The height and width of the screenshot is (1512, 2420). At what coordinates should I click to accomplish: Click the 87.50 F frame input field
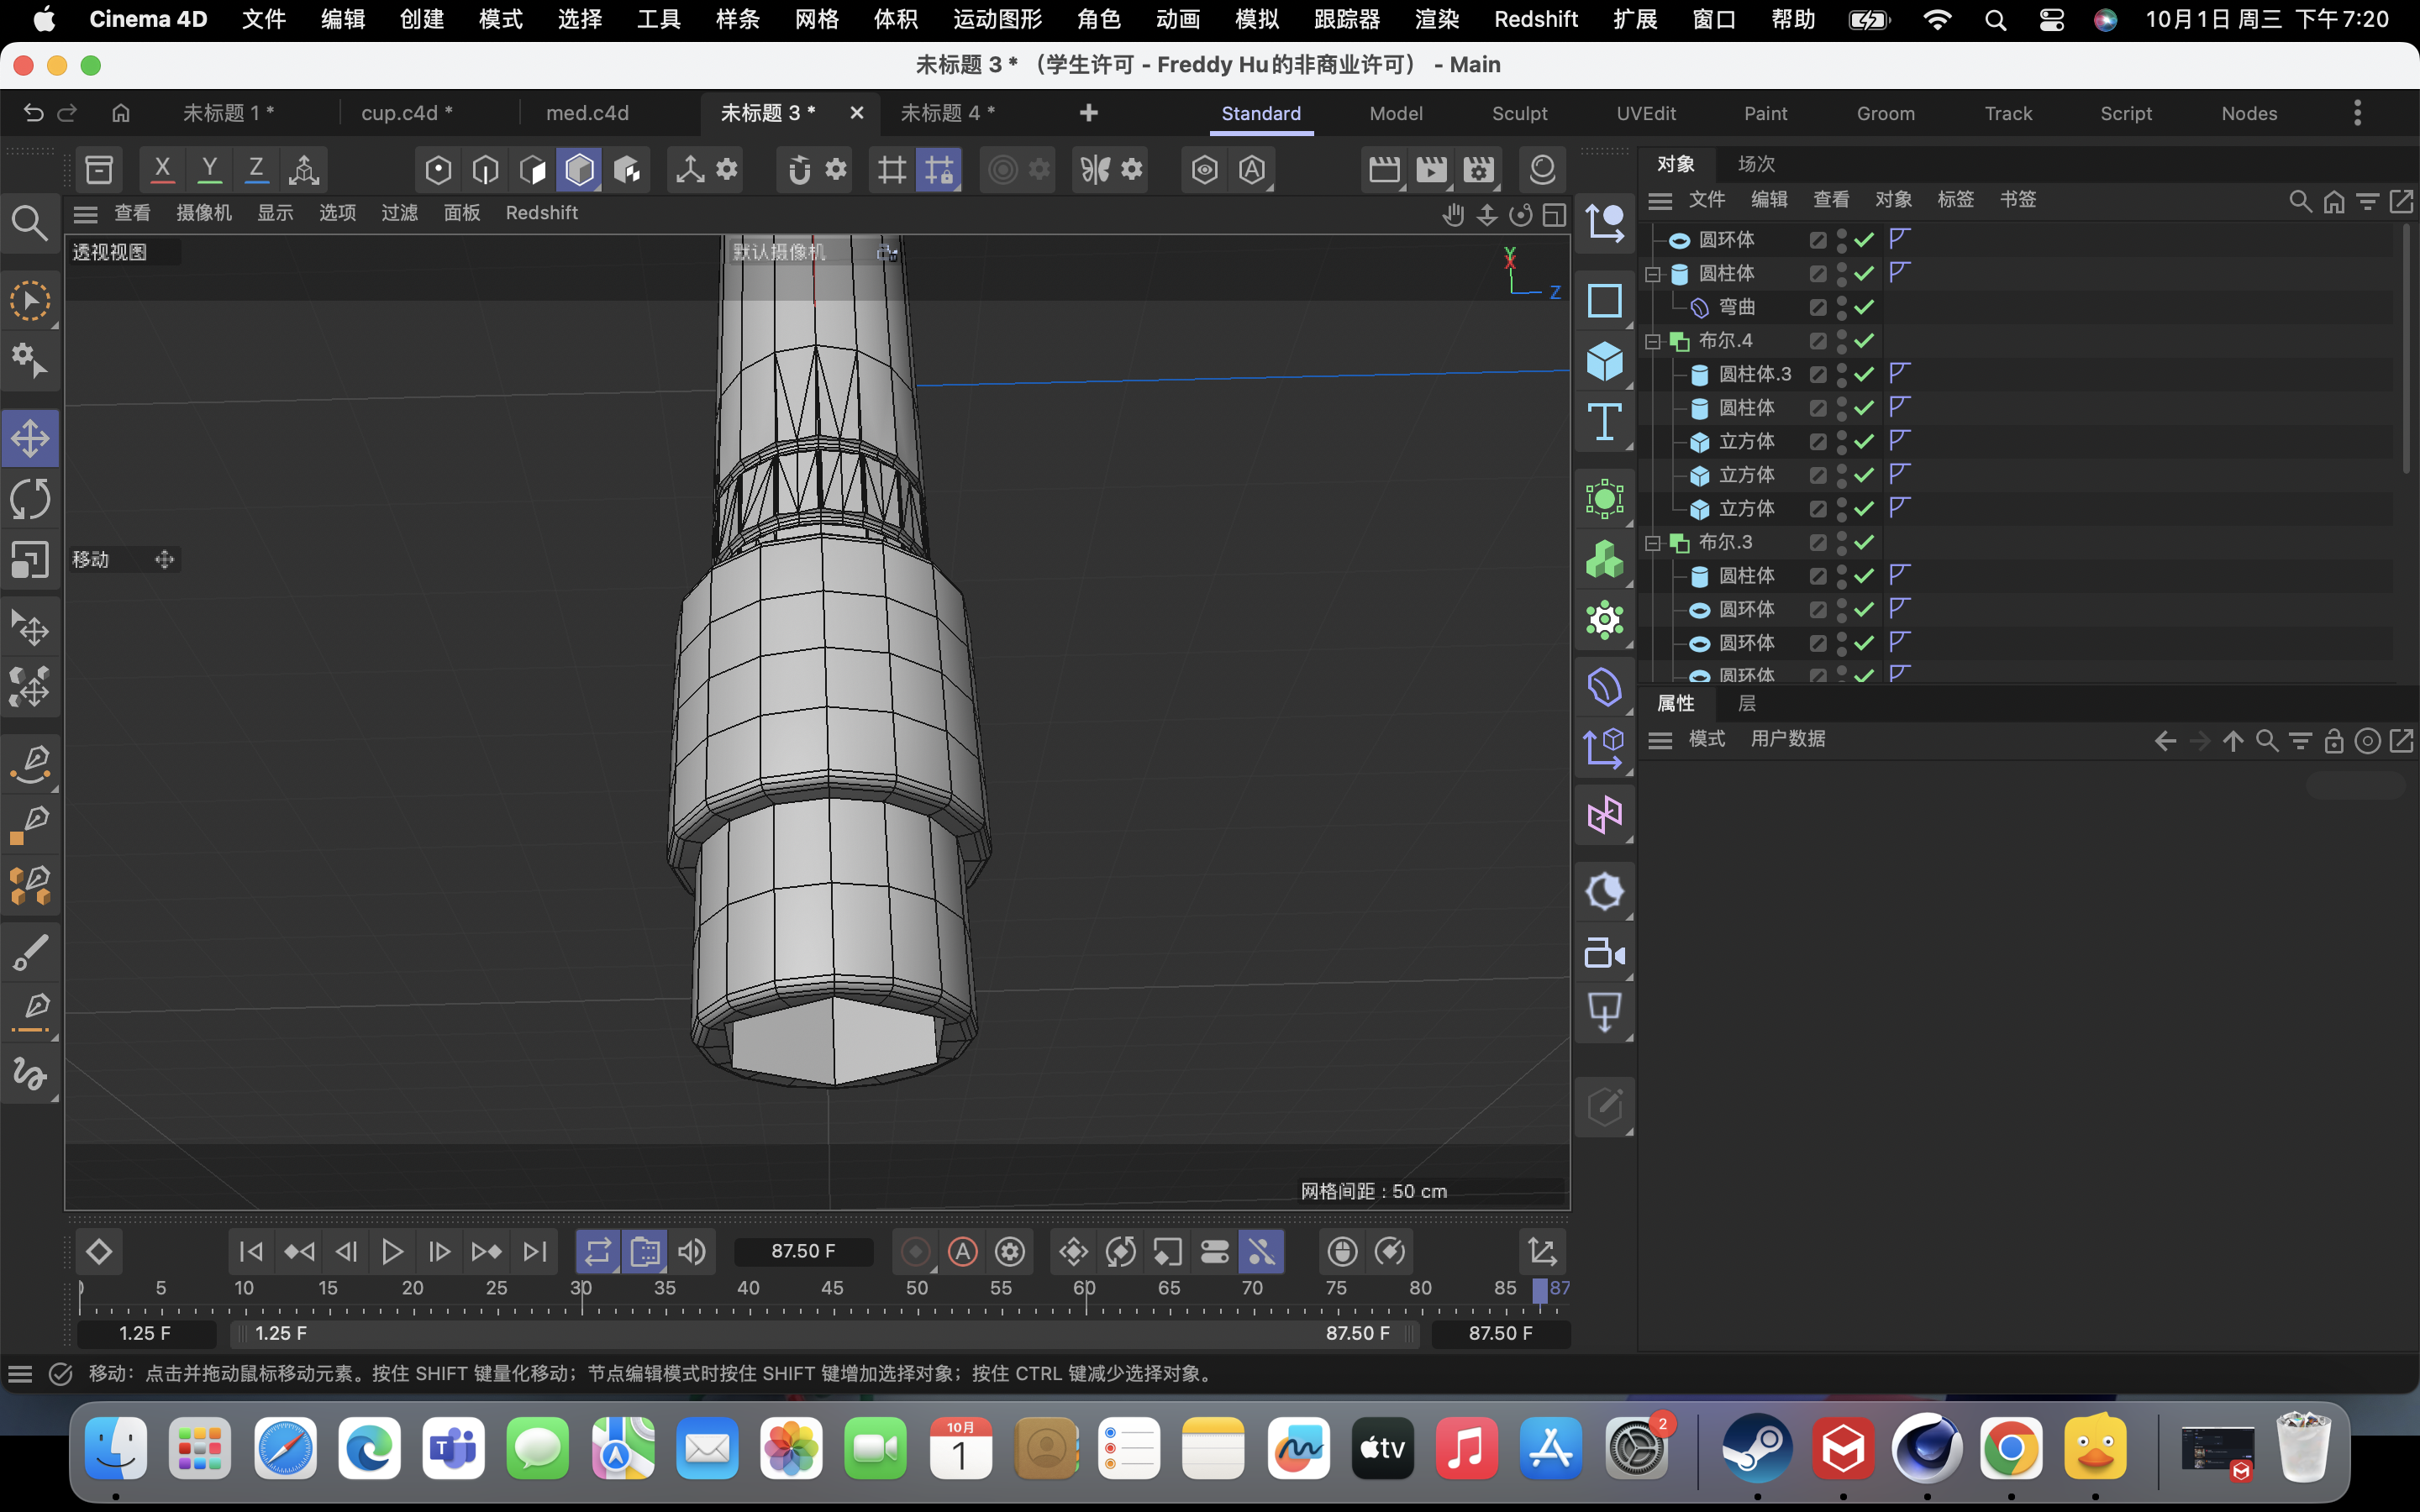803,1251
